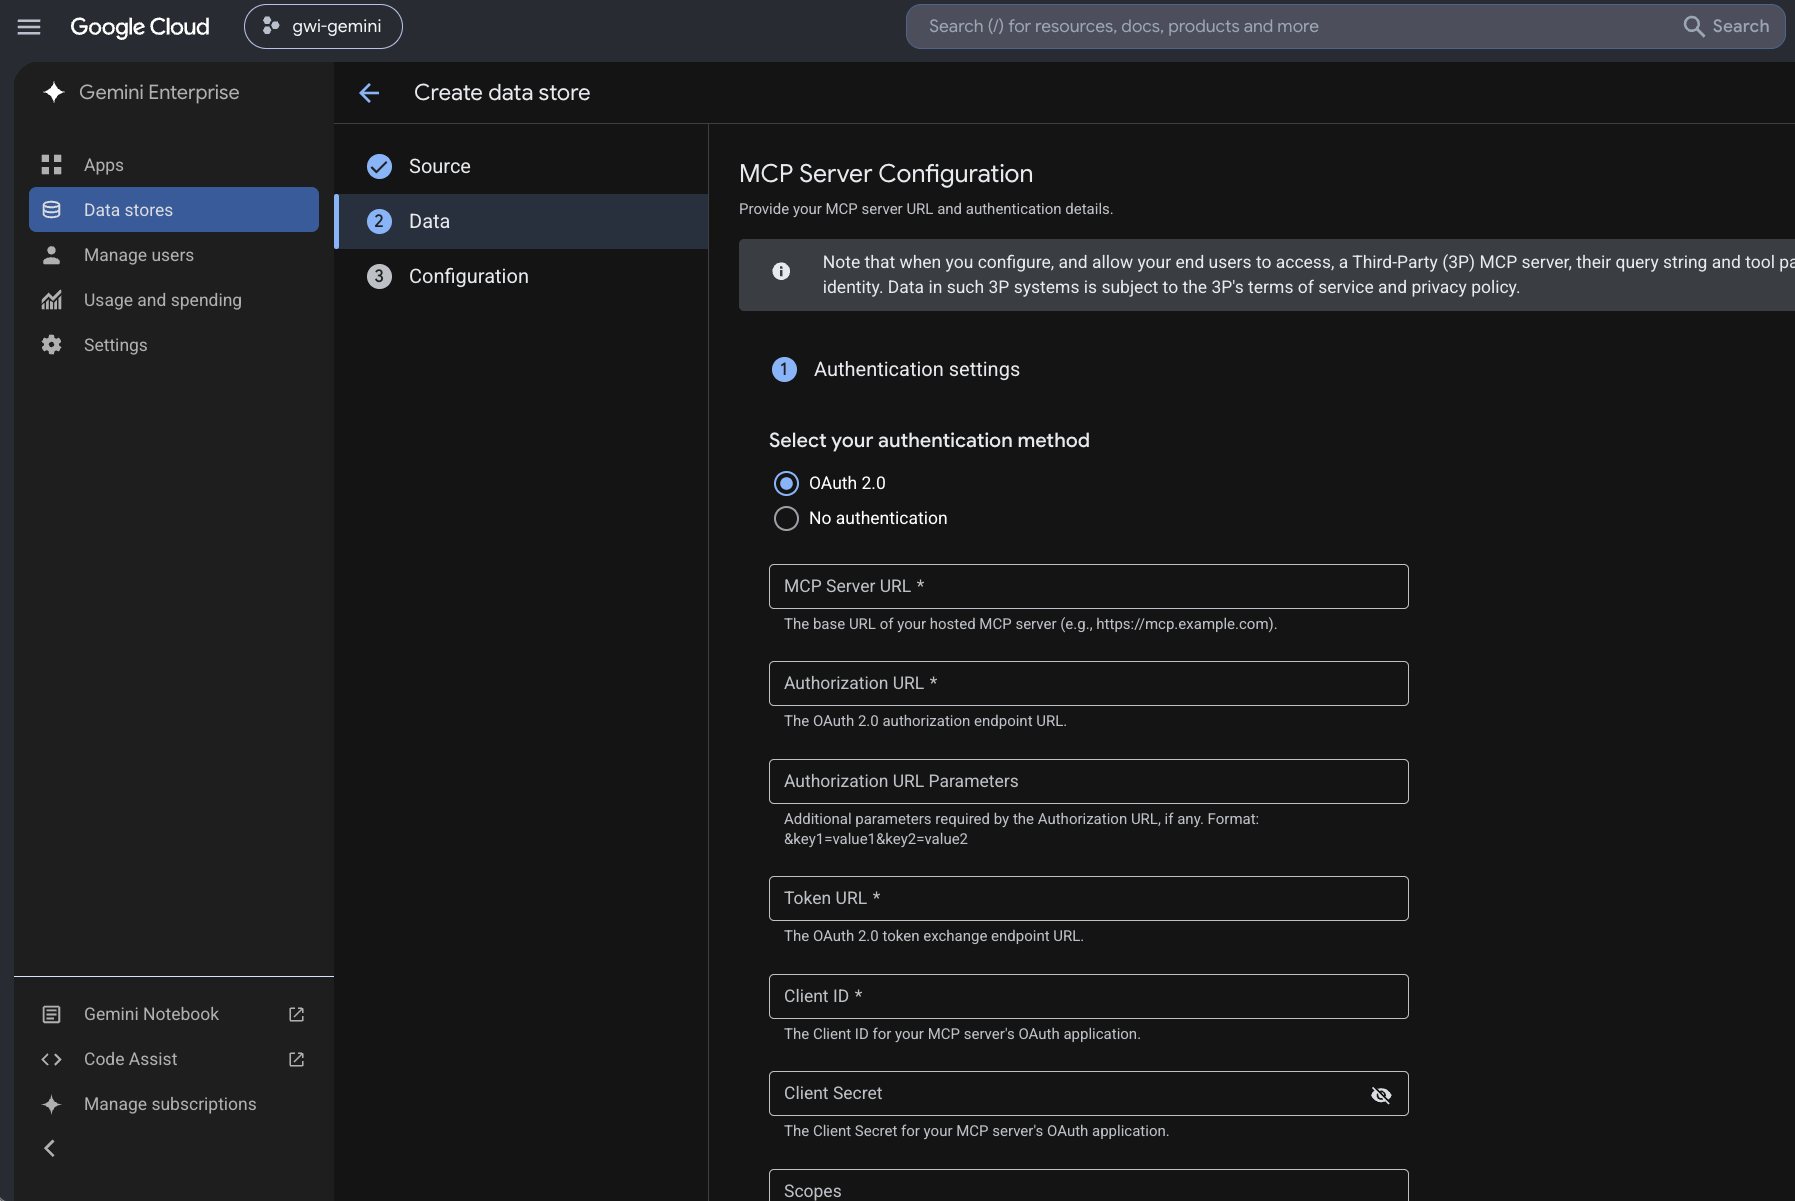Click the Code Assist angle brackets icon
The width and height of the screenshot is (1795, 1201).
click(52, 1059)
